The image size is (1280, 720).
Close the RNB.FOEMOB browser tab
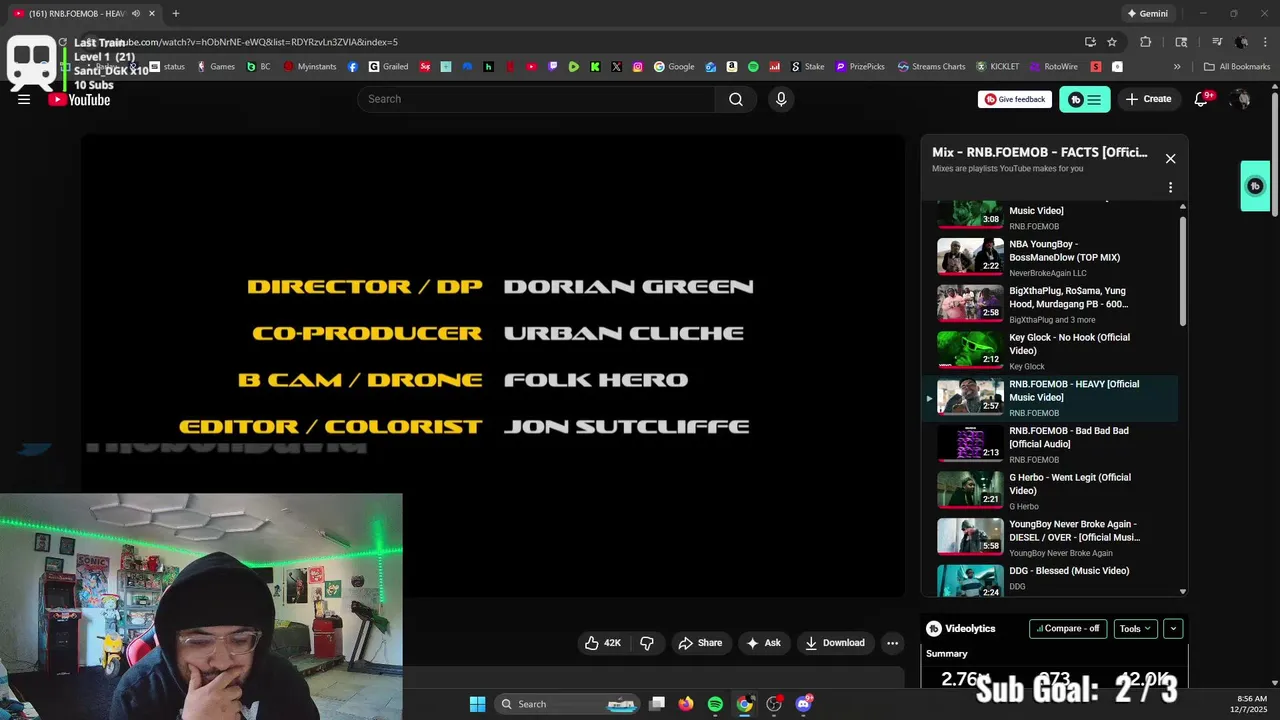pos(152,13)
